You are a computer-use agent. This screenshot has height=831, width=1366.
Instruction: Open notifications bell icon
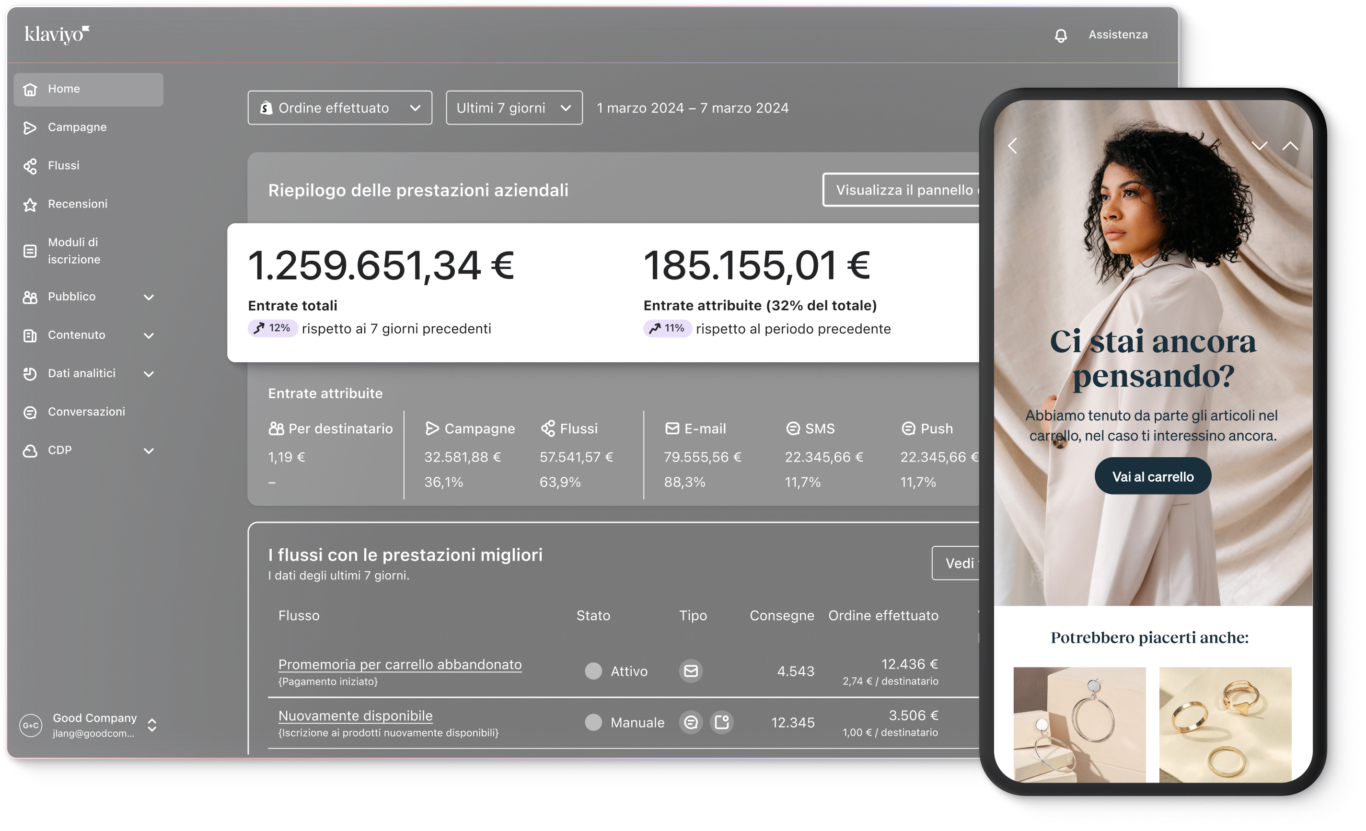(1061, 35)
